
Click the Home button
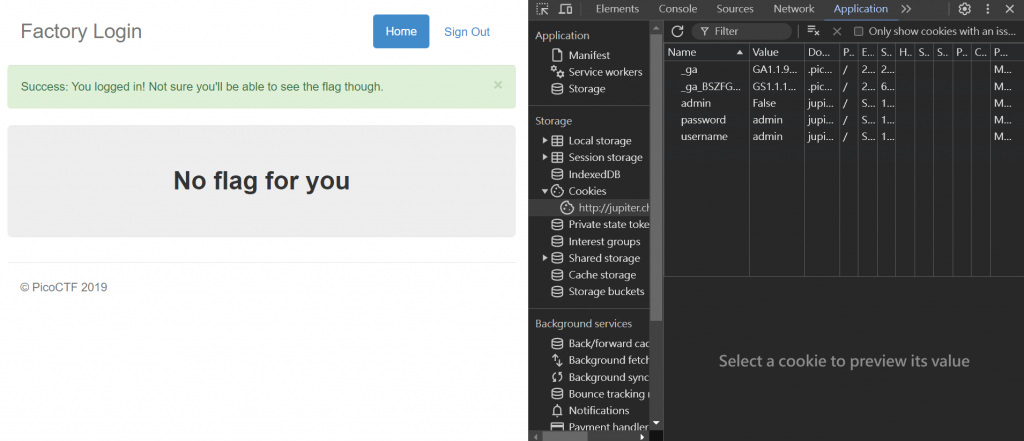point(401,31)
